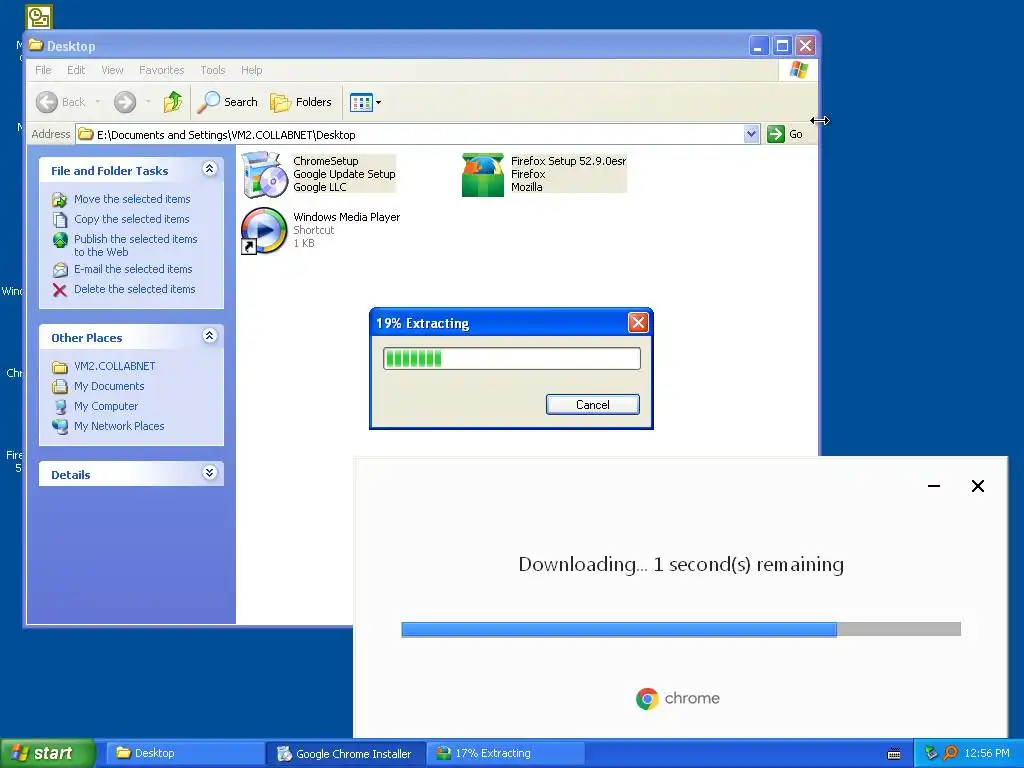Toggle the Folders pane
The image size is (1024, 768).
coord(301,102)
